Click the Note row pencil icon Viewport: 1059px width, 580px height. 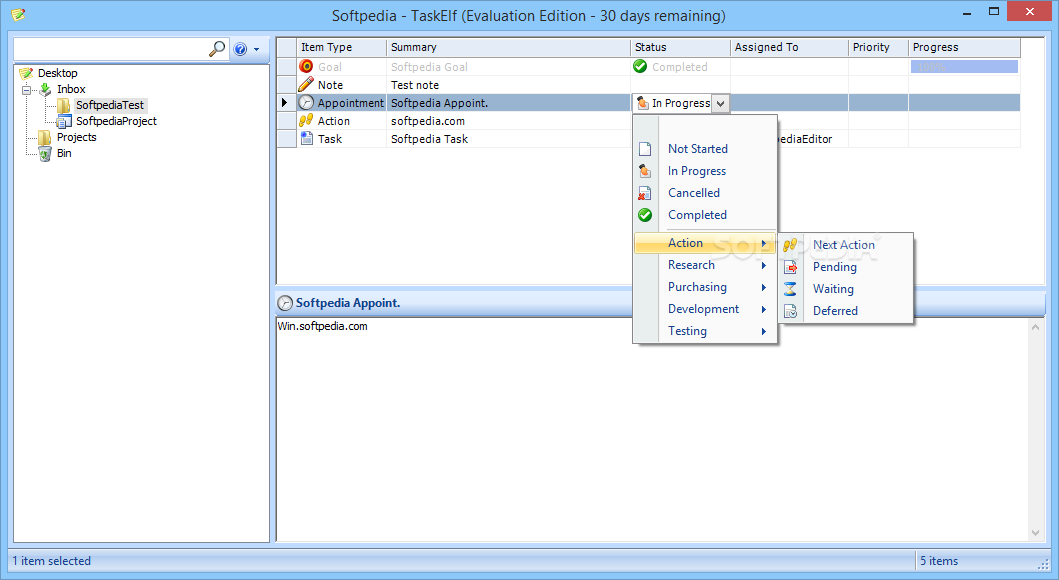tap(306, 84)
